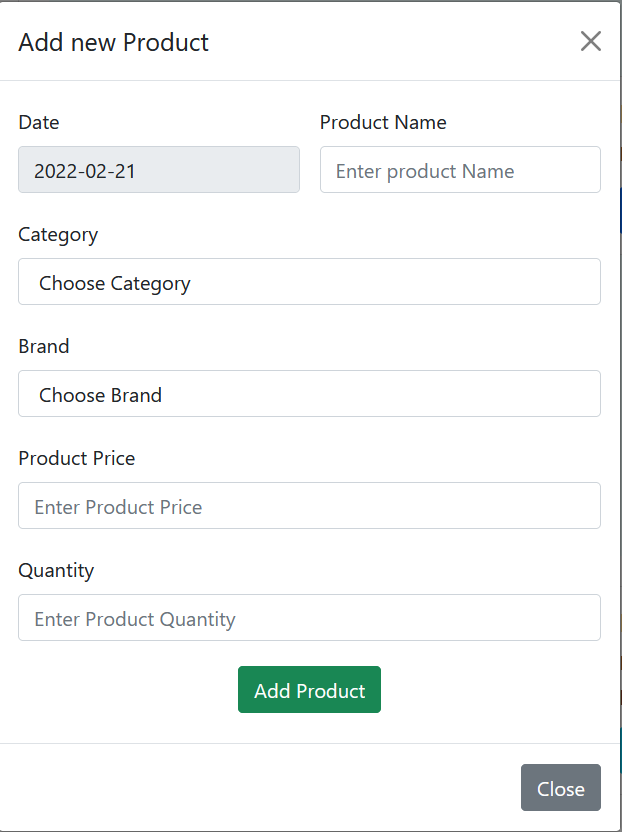Click empty header space between title and X
The height and width of the screenshot is (832, 622).
click(x=390, y=42)
